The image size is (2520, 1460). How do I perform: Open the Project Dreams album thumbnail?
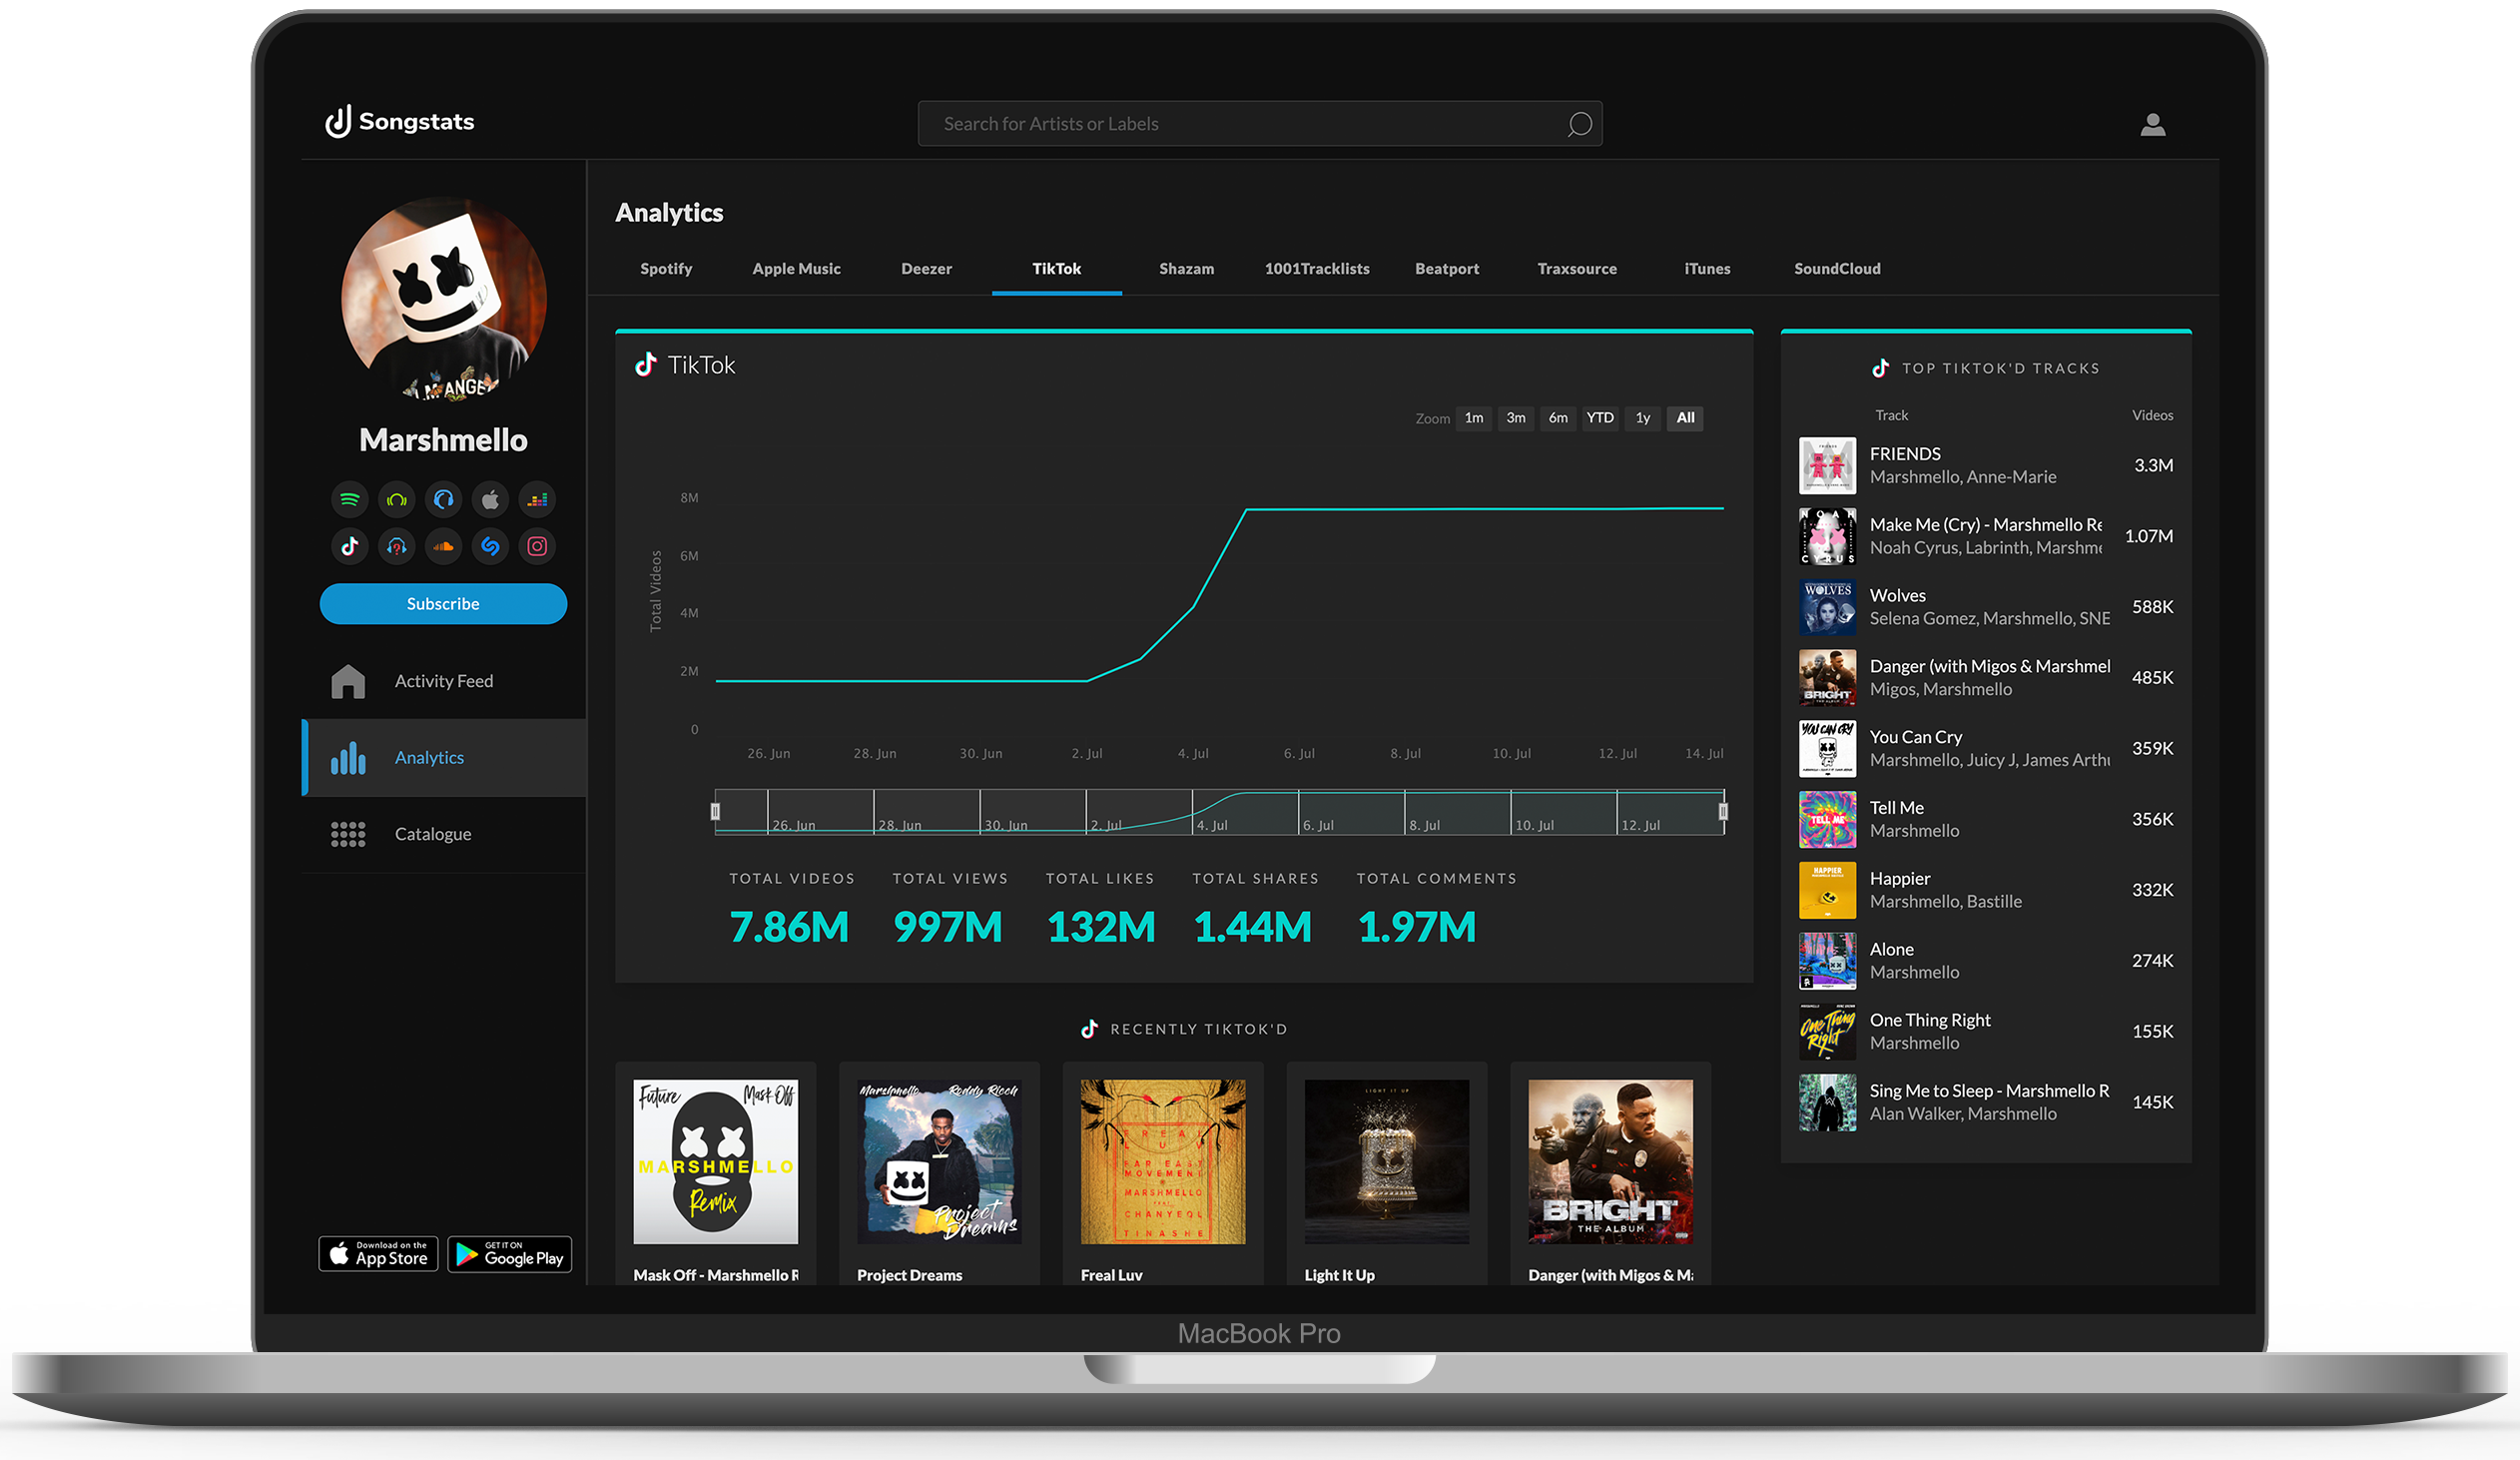tap(938, 1161)
